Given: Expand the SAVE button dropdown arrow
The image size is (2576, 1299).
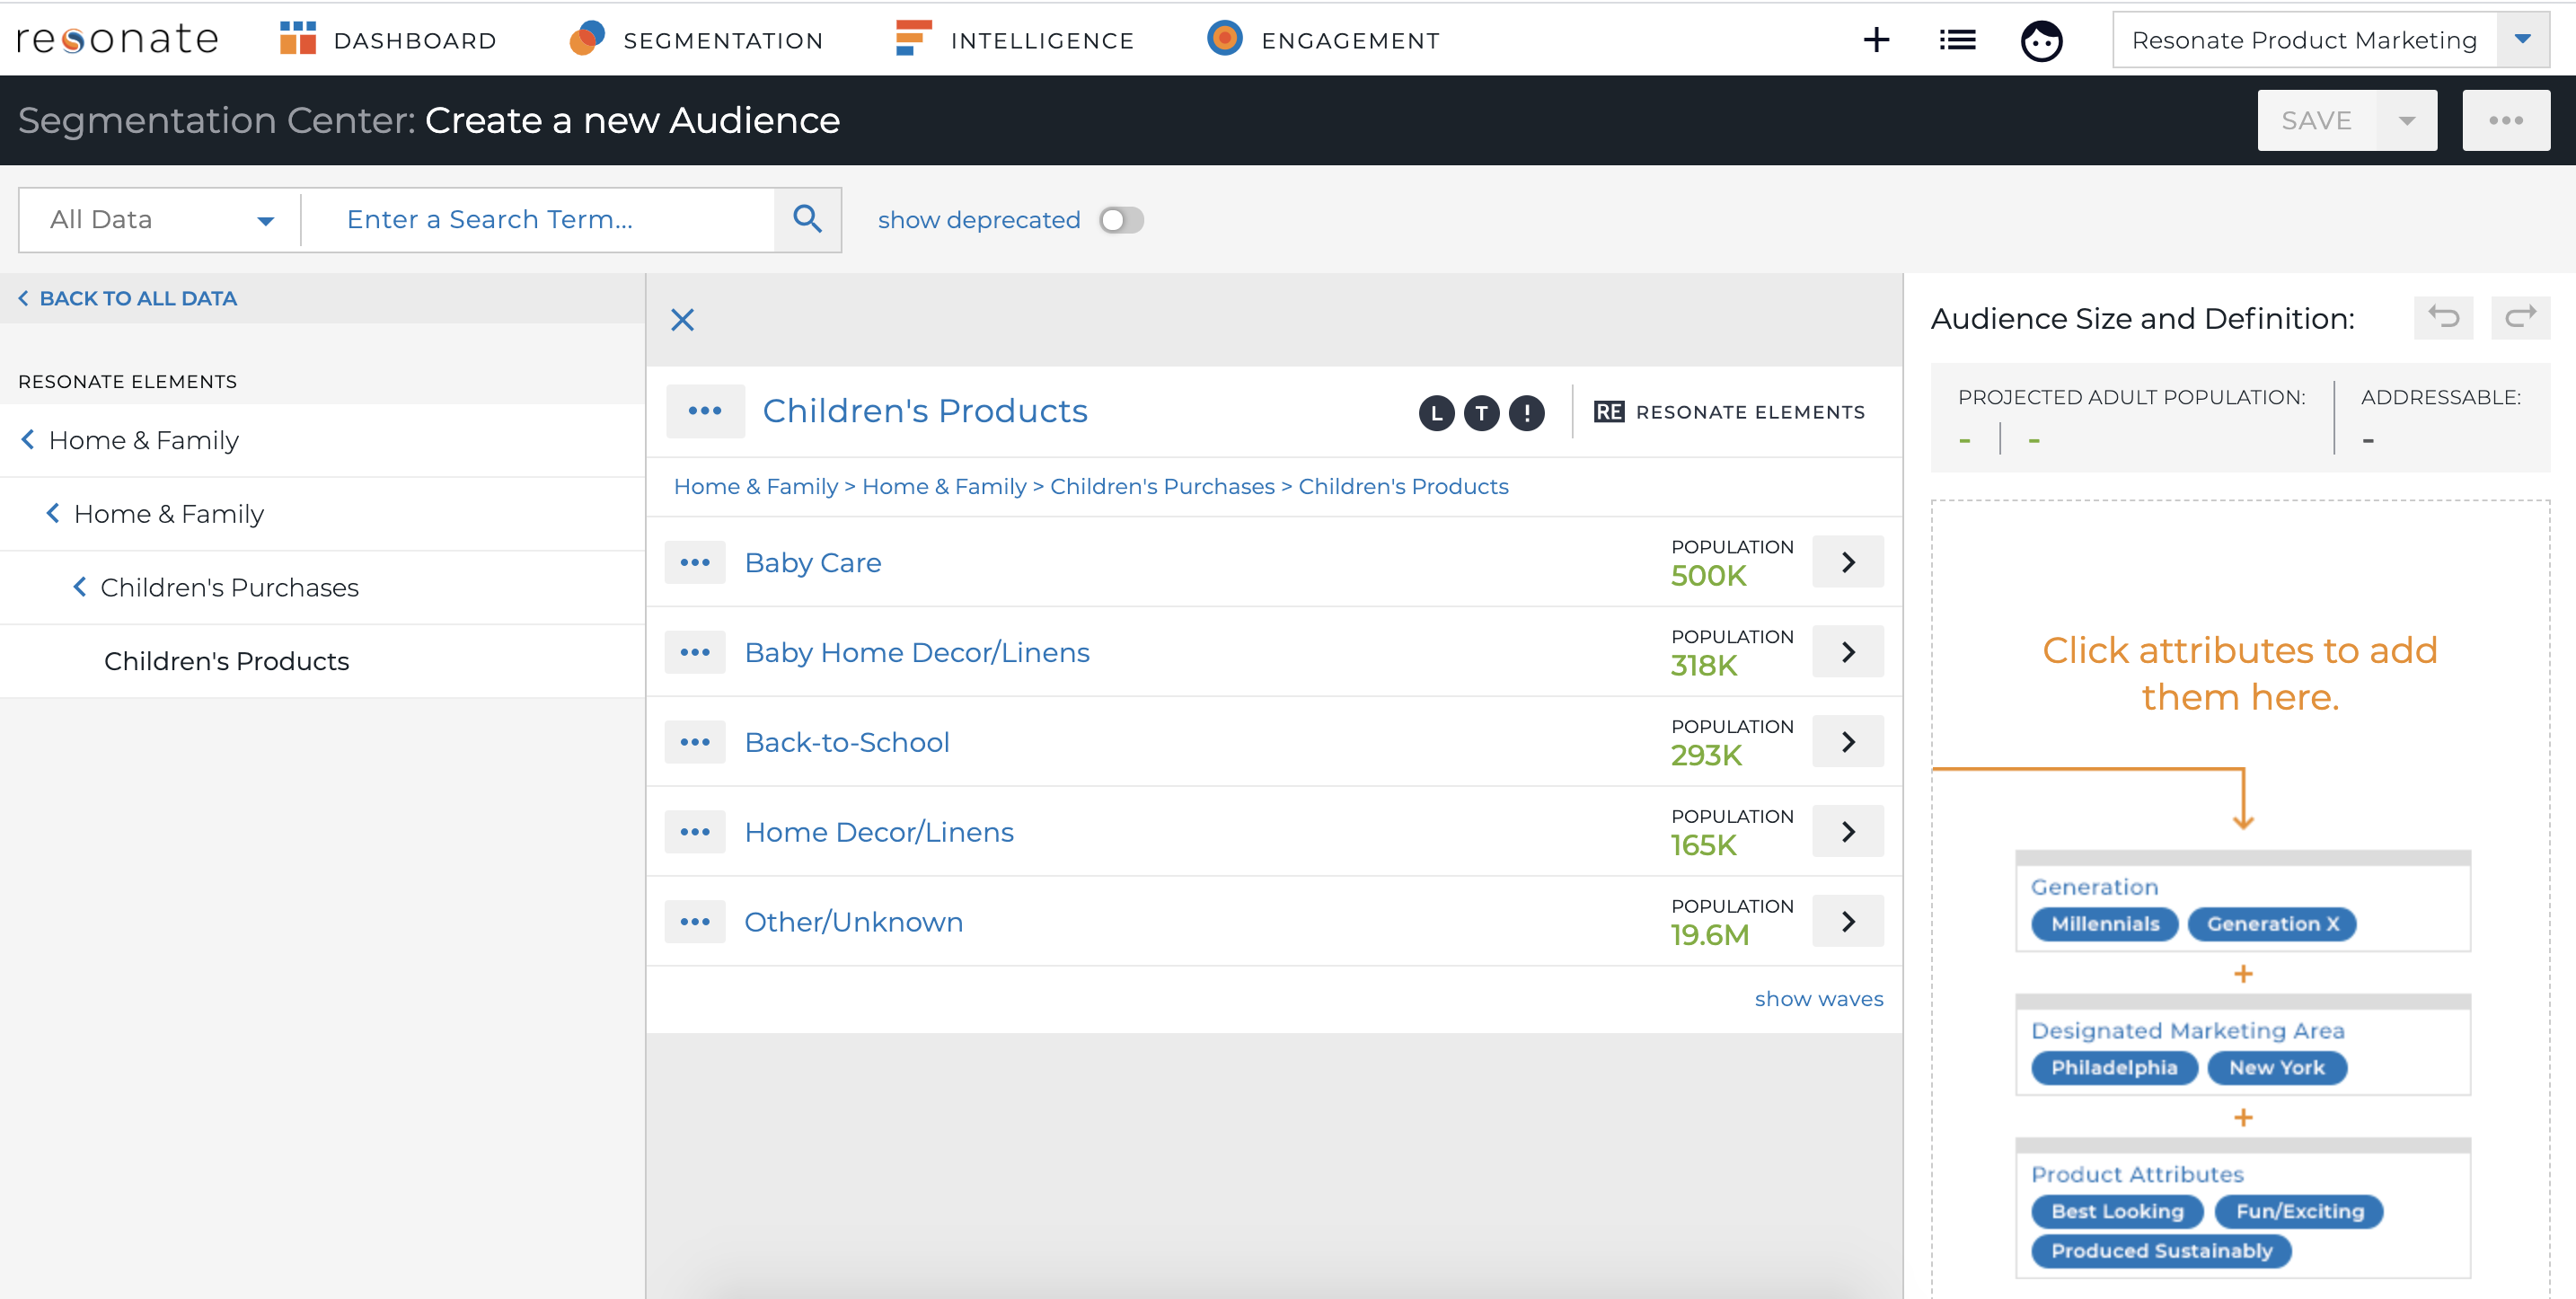Looking at the screenshot, I should pos(2407,121).
